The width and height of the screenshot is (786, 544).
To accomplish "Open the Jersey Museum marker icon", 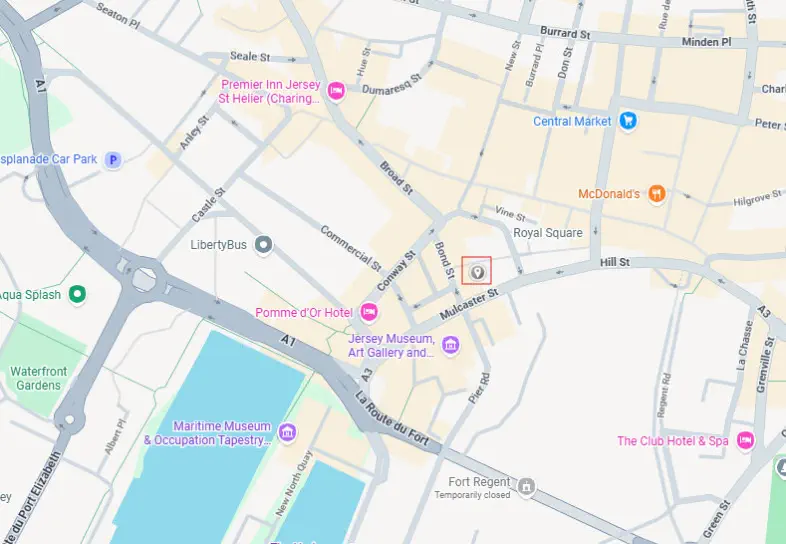I will [x=450, y=345].
